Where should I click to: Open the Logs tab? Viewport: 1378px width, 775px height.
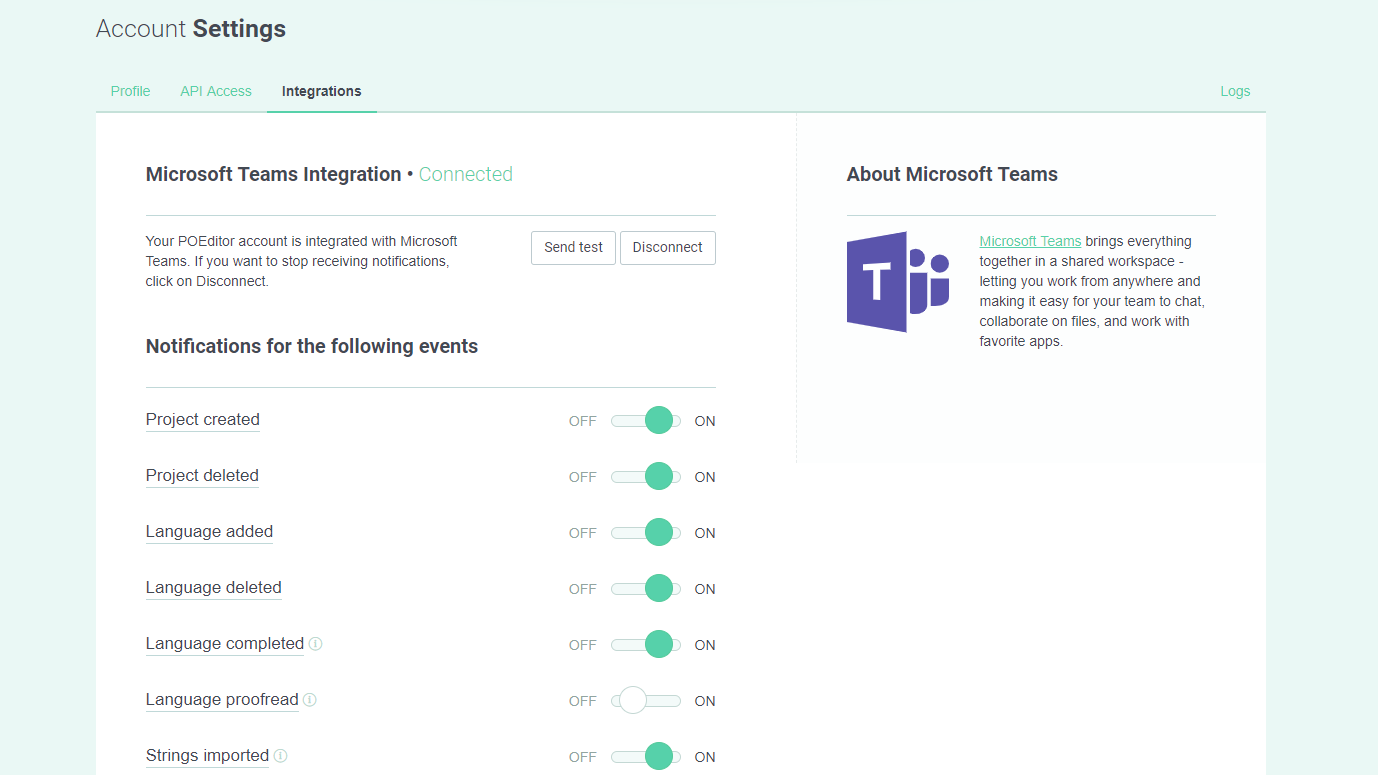[x=1235, y=91]
